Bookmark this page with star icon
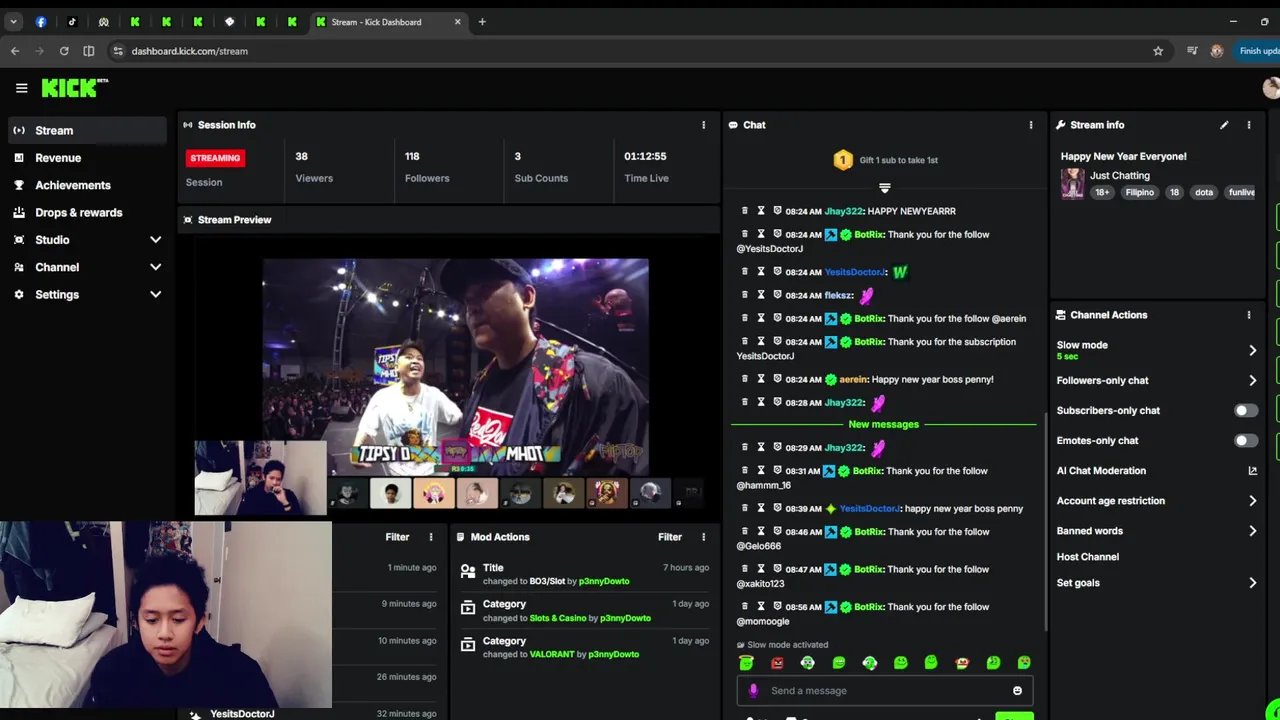This screenshot has width=1280, height=720. pos(1158,51)
